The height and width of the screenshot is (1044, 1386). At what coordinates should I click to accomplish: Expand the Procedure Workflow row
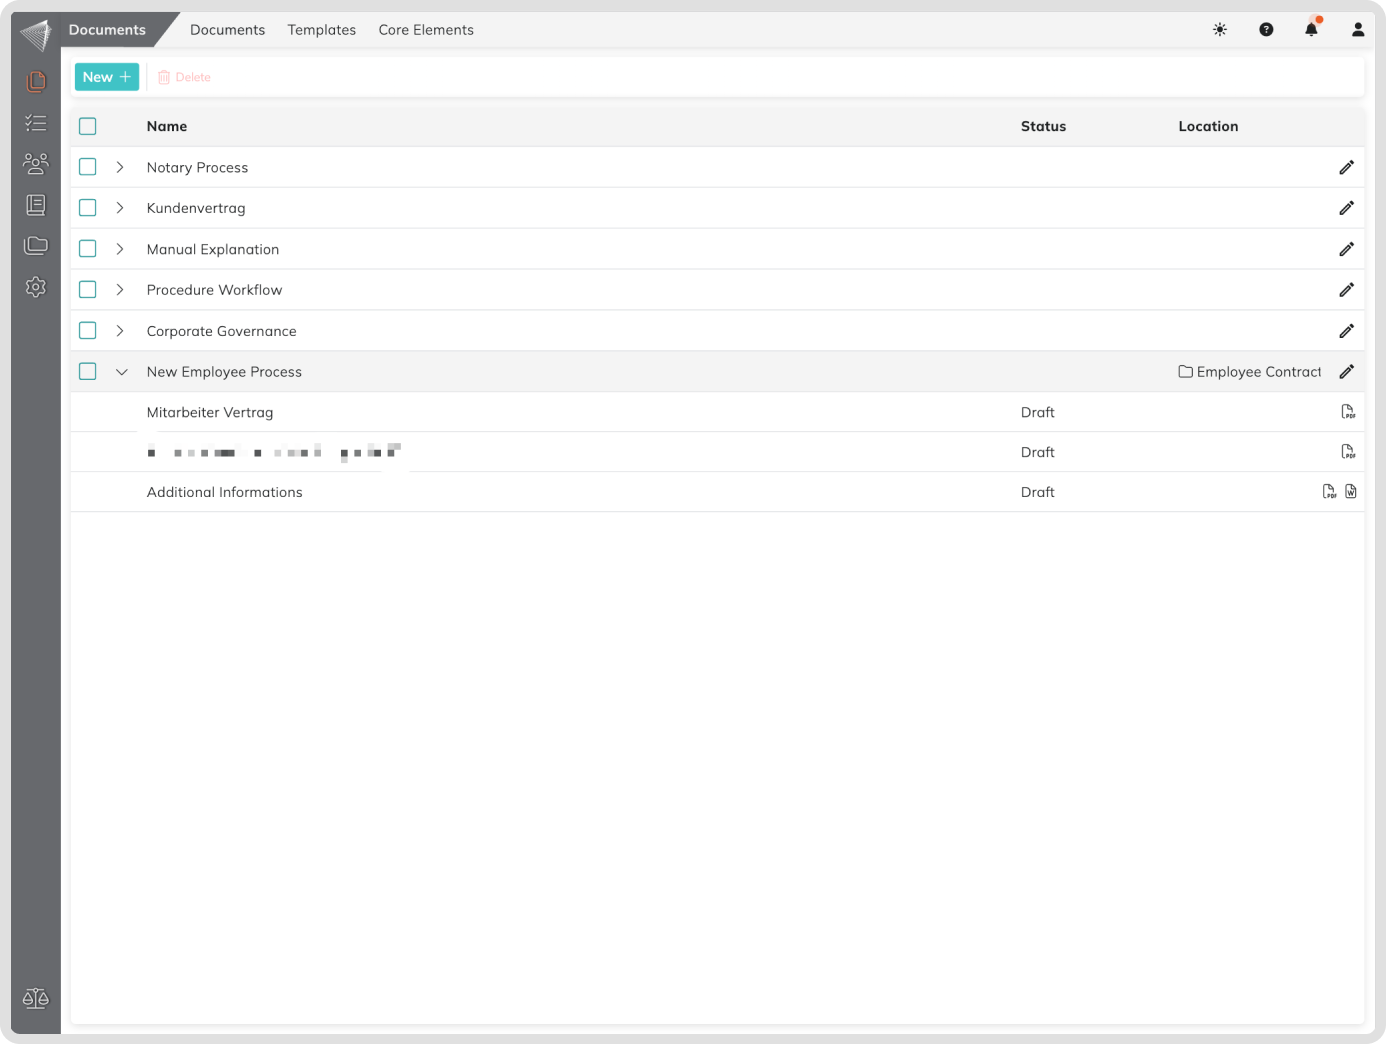click(120, 290)
